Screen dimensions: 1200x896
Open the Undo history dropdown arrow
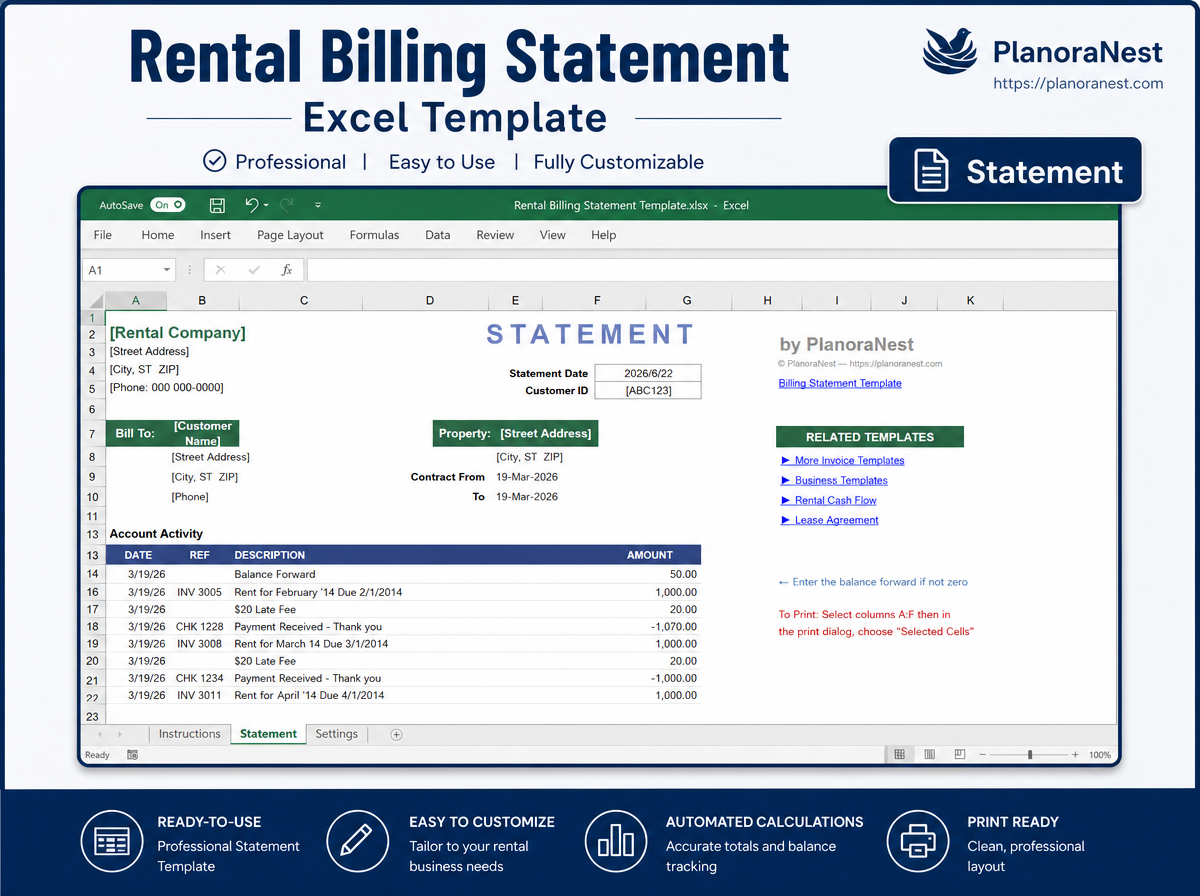pos(266,206)
